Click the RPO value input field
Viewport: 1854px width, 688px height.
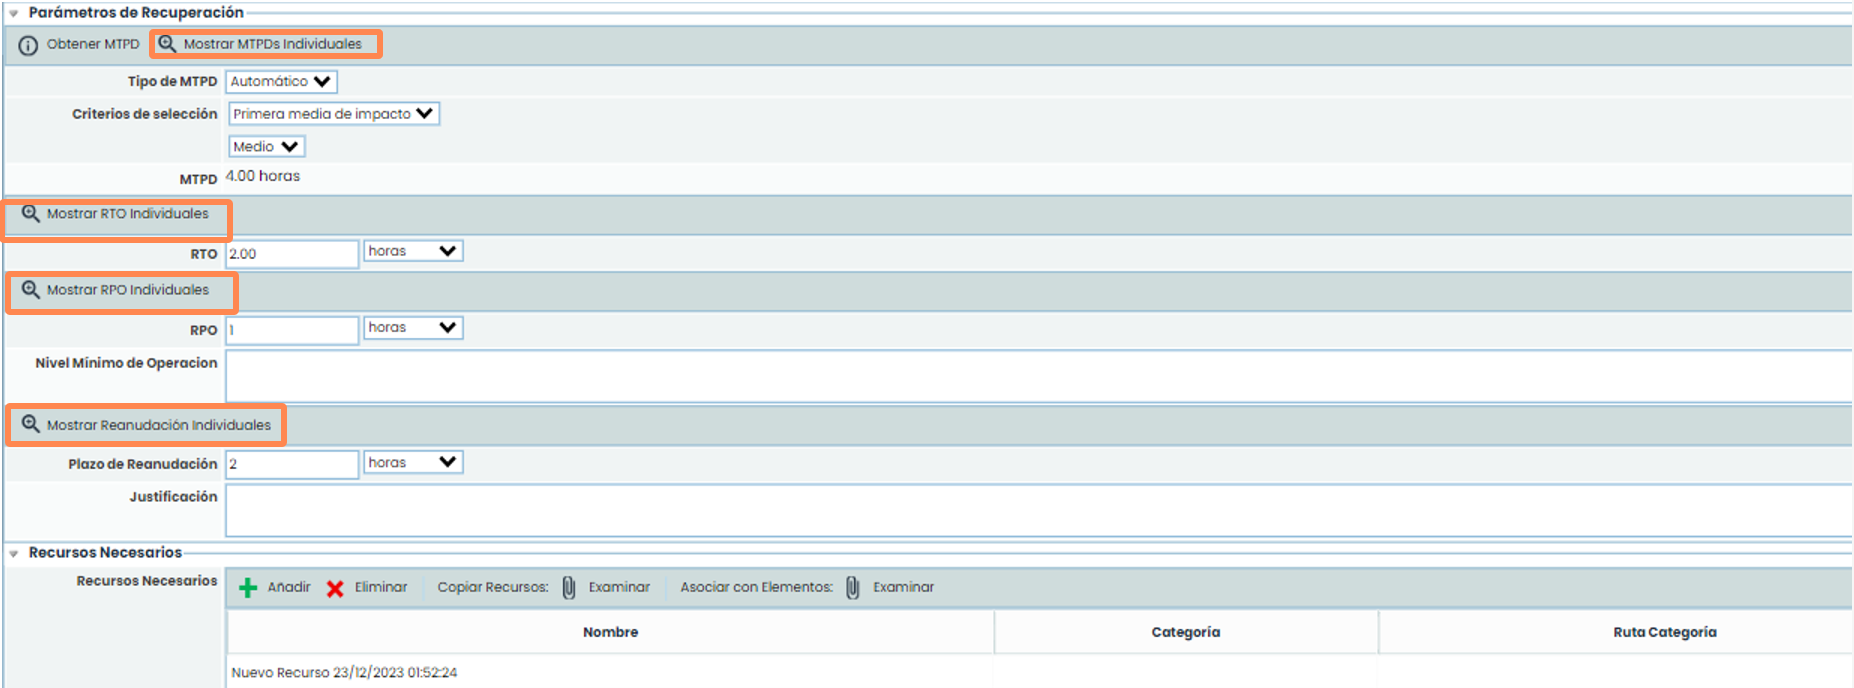pos(291,330)
